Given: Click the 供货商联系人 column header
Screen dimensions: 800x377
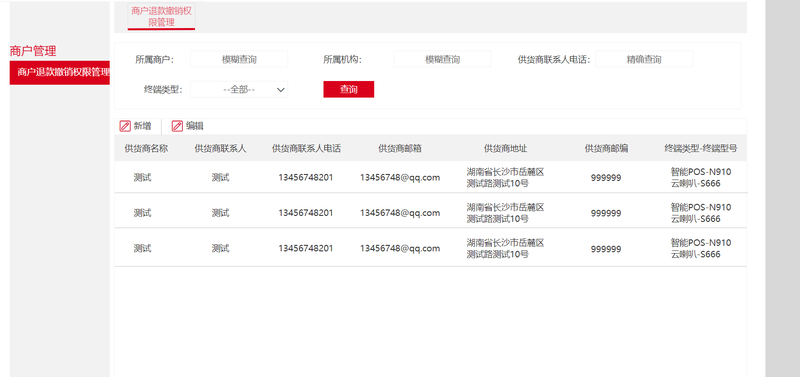Looking at the screenshot, I should click(220, 148).
